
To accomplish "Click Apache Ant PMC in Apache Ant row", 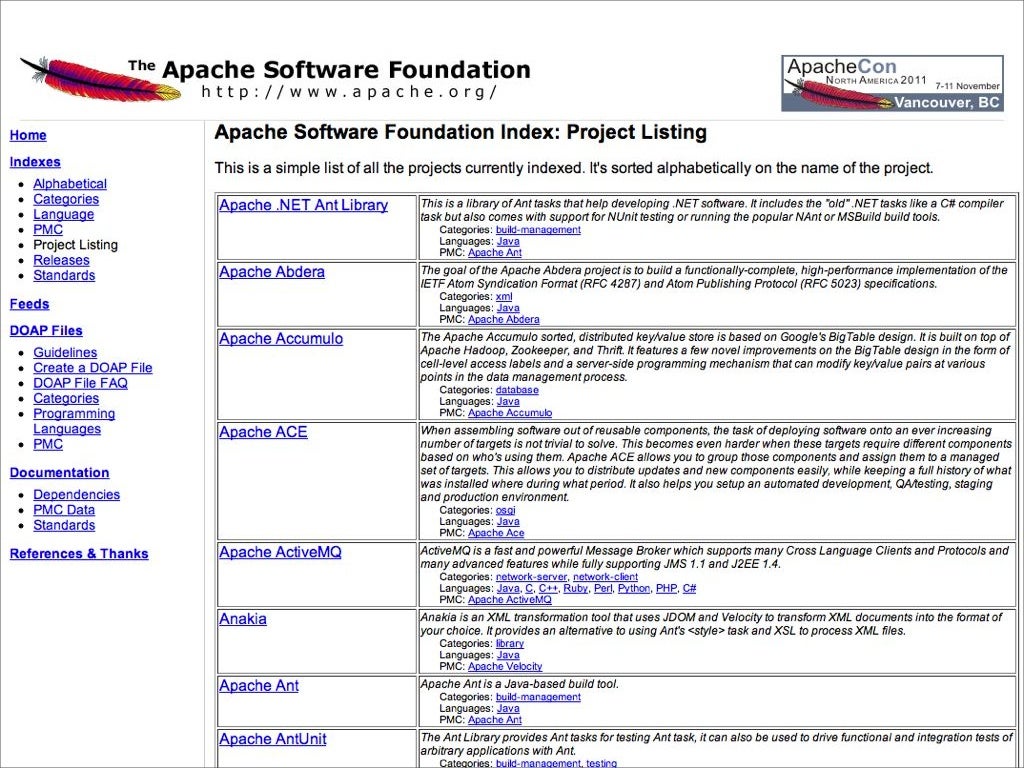I will pyautogui.click(x=495, y=720).
